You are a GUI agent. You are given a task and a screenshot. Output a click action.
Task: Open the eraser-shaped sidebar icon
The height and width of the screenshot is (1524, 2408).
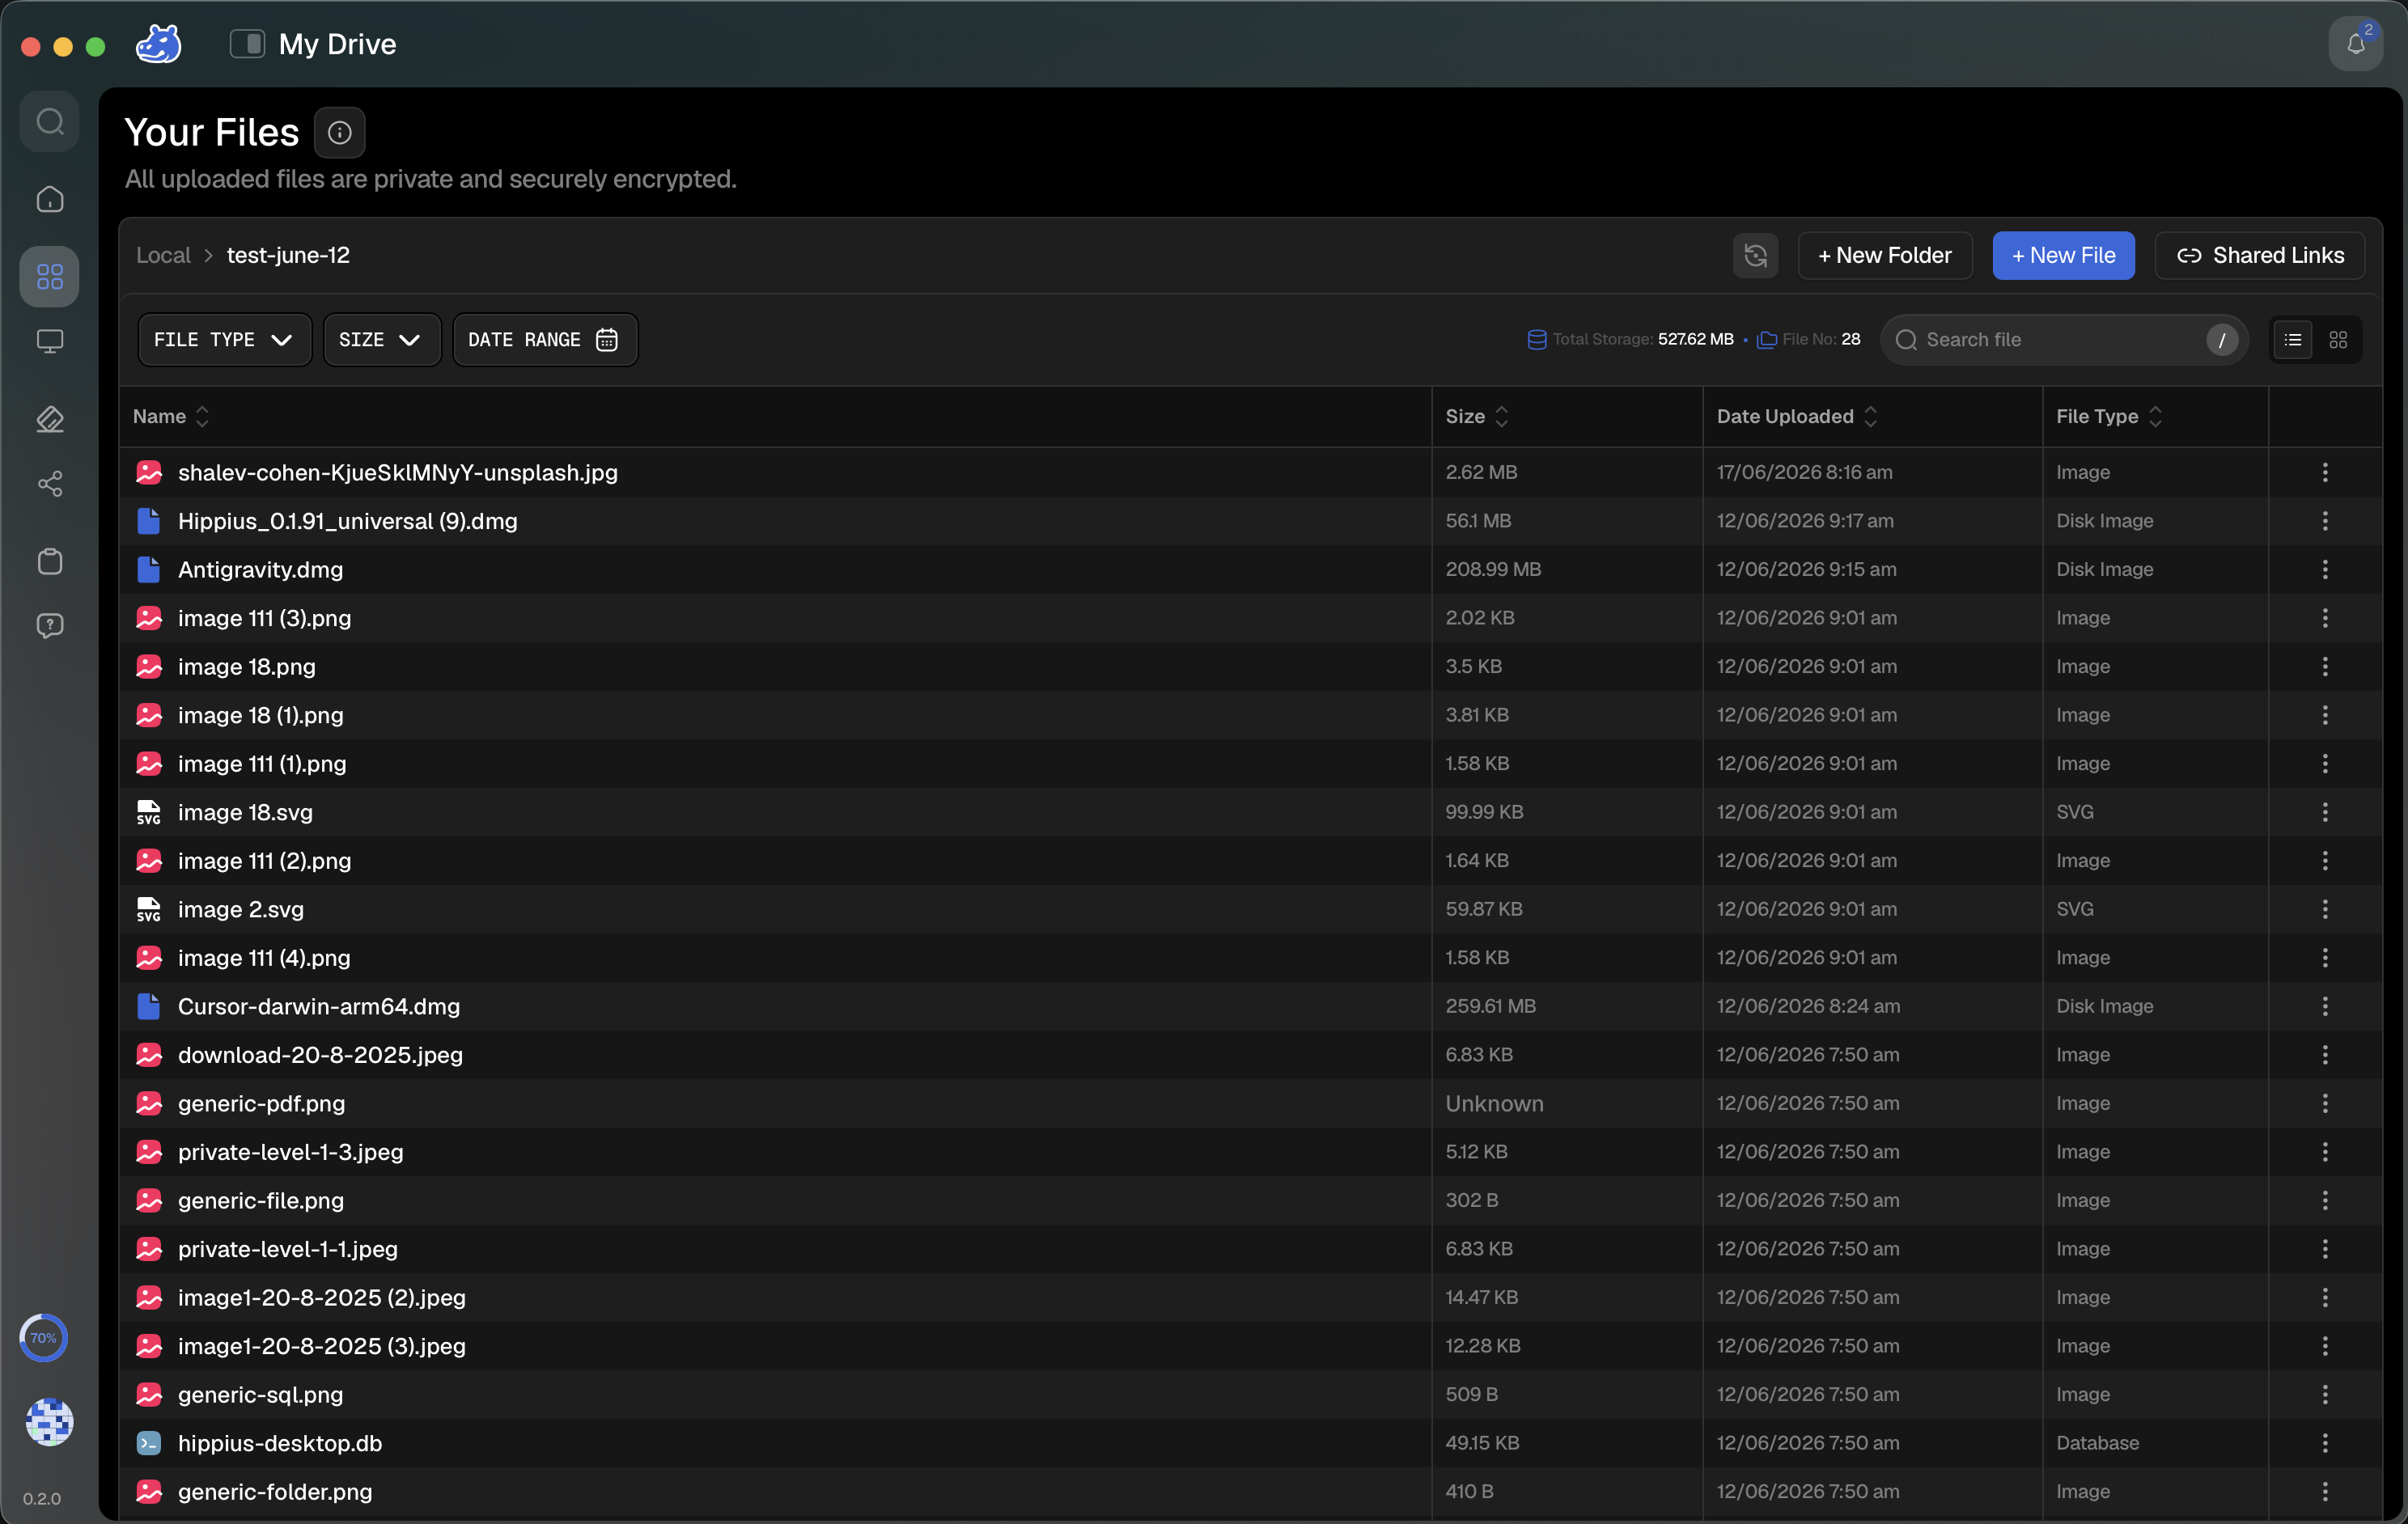pyautogui.click(x=50, y=419)
